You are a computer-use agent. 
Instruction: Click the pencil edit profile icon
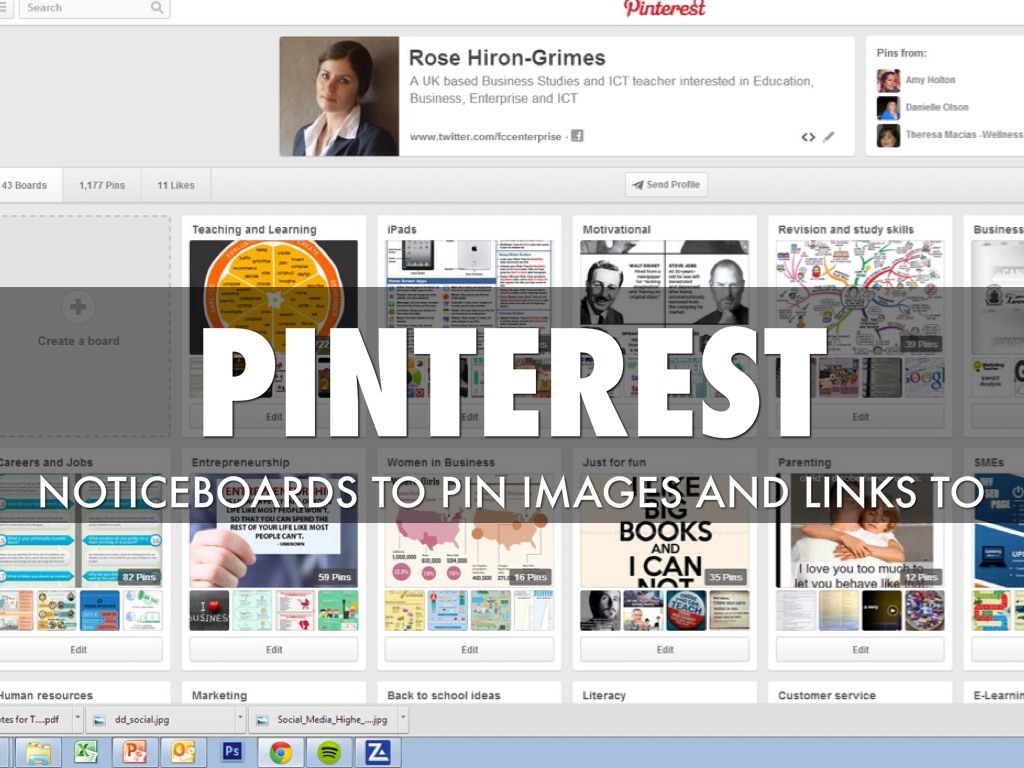828,137
